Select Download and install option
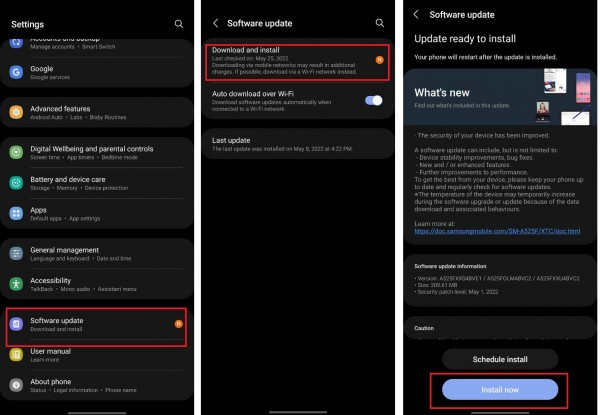Screen dimensions: 600x415 pyautogui.click(x=297, y=61)
